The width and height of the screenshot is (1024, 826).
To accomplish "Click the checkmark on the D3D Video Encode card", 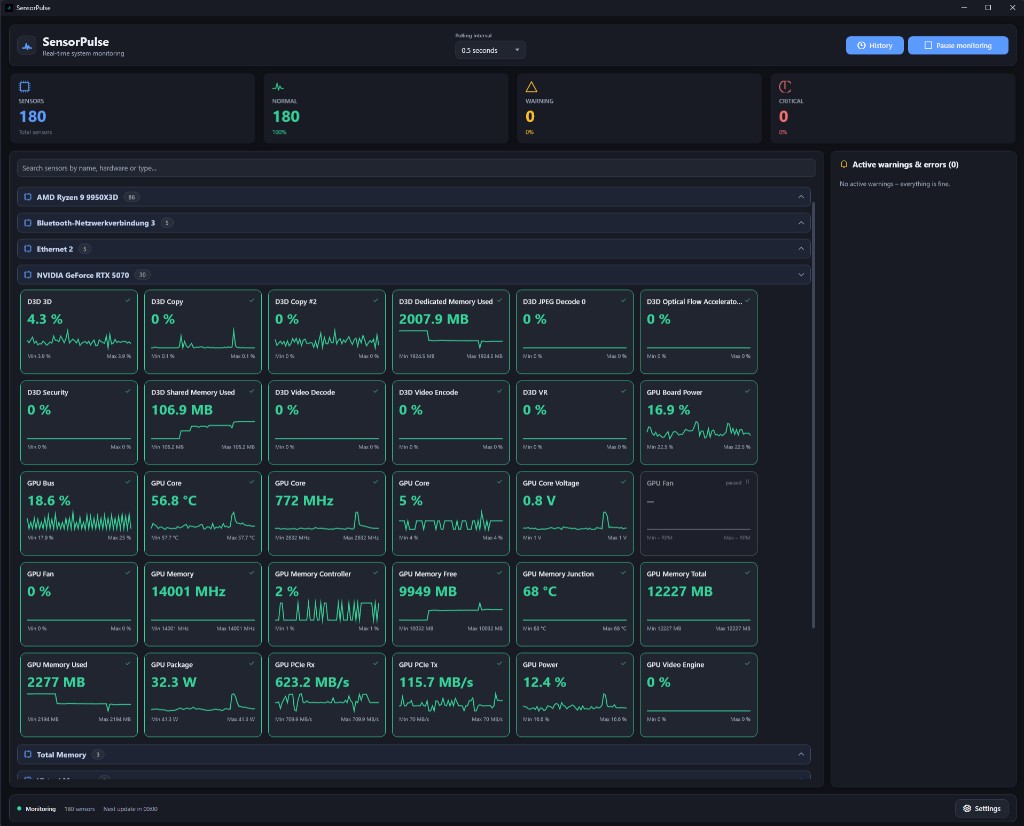I will pos(500,391).
